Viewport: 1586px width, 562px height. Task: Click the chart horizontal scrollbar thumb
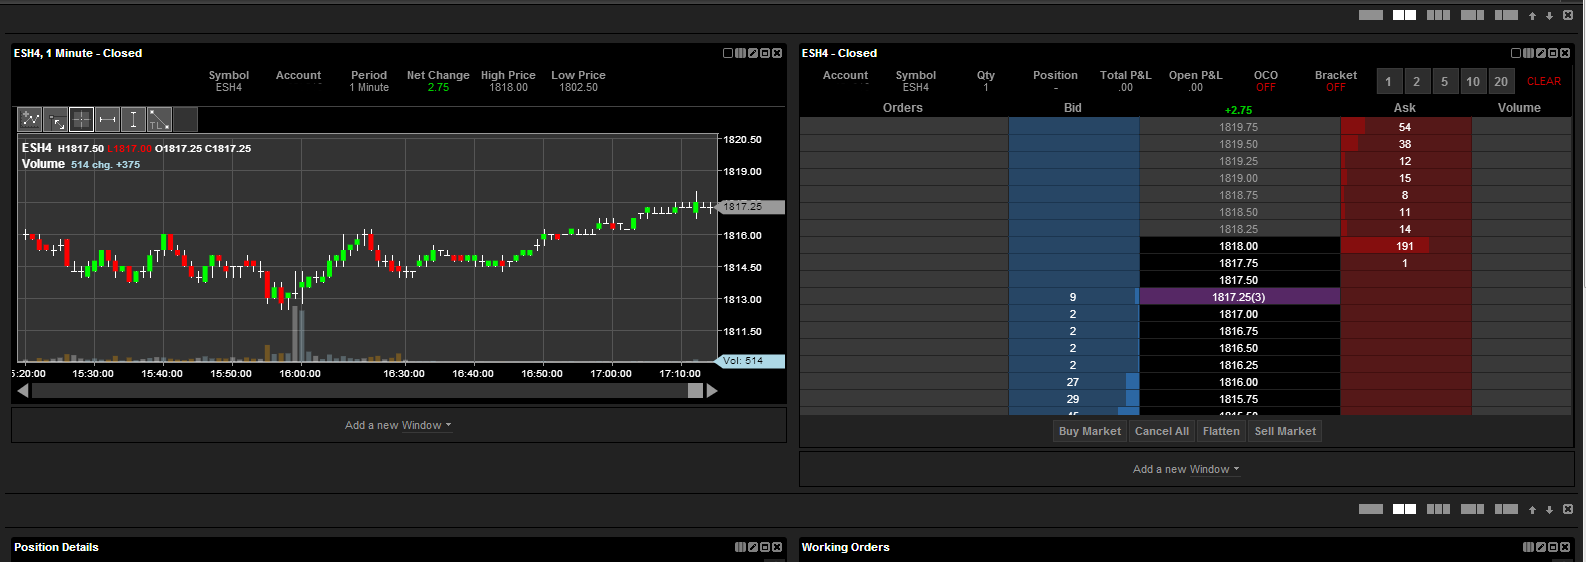(695, 391)
